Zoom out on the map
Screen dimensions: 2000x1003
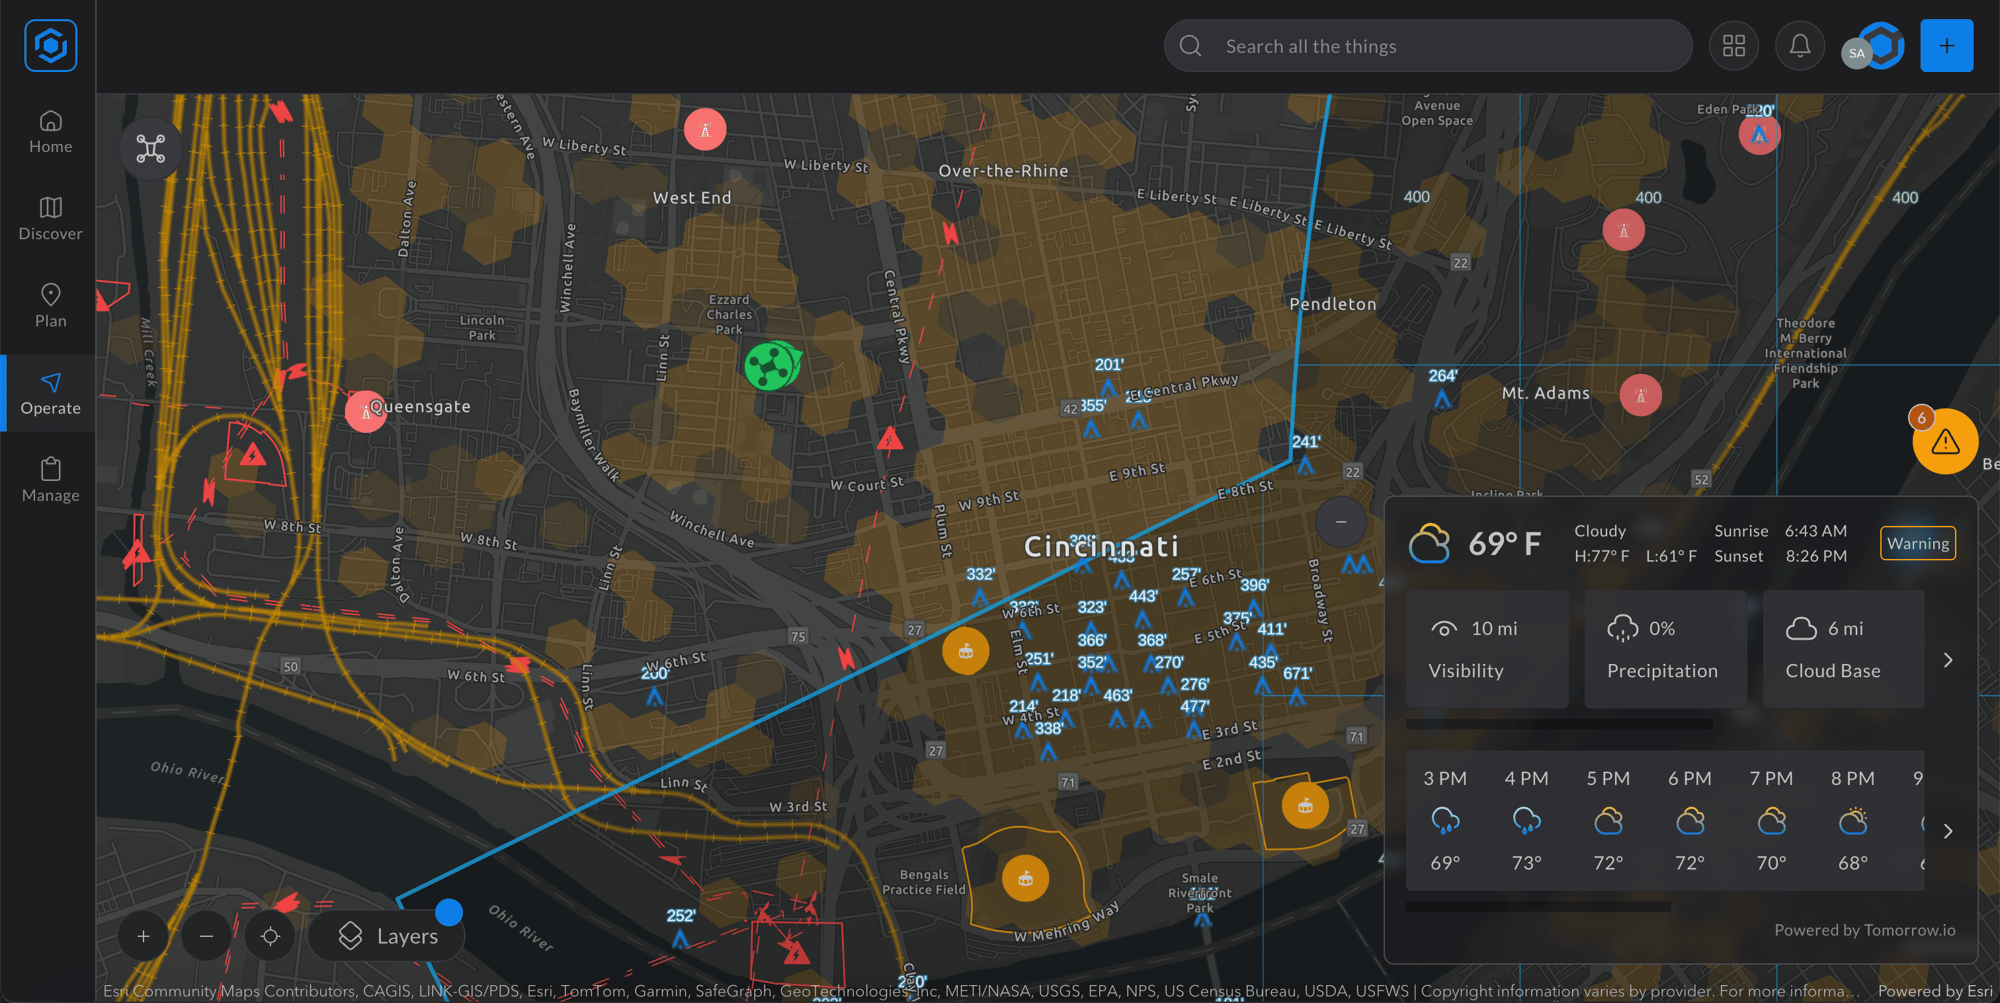tap(206, 936)
